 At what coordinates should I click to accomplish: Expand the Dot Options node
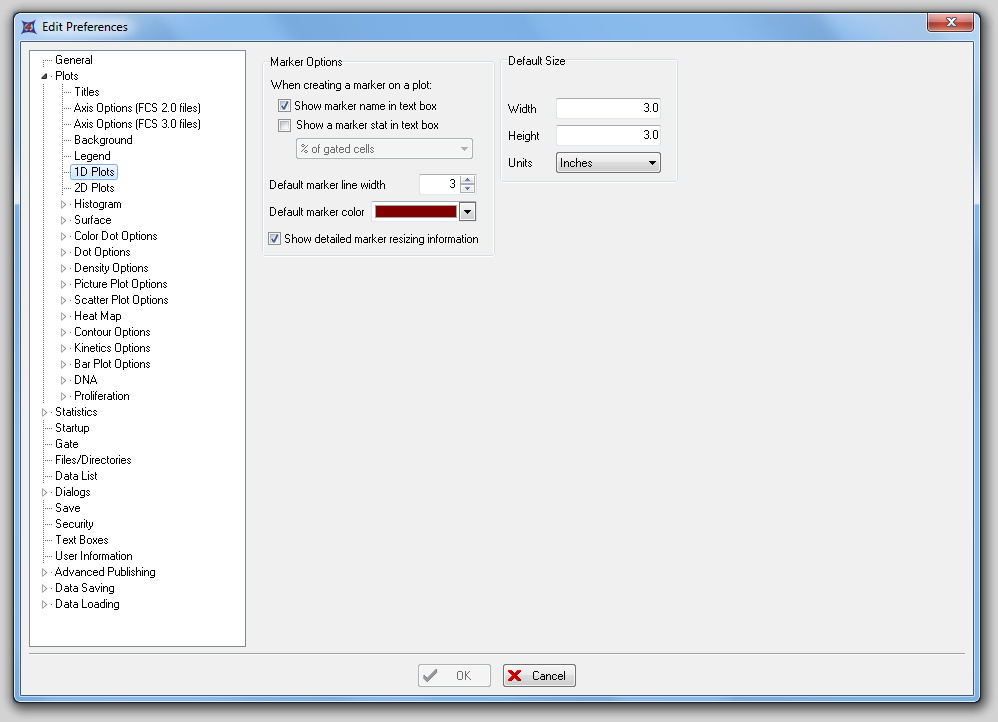tap(63, 252)
